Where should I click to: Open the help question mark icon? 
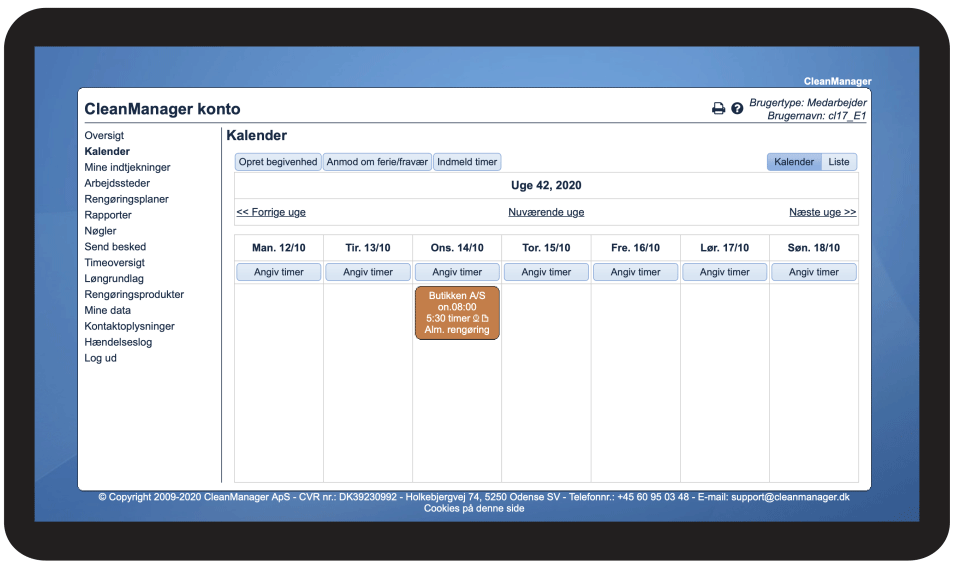pyautogui.click(x=737, y=108)
